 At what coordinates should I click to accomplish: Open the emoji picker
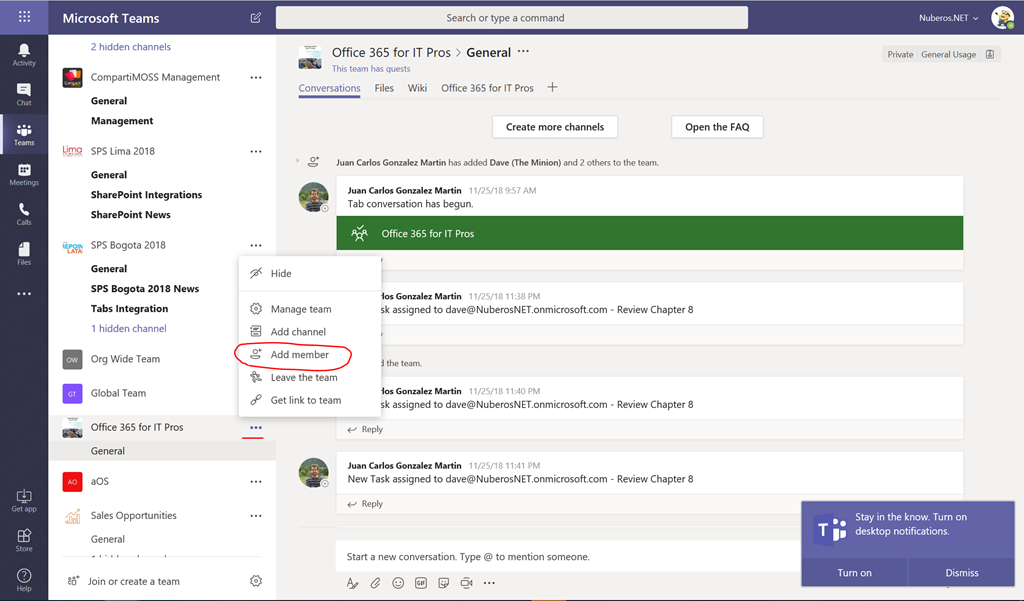[398, 583]
